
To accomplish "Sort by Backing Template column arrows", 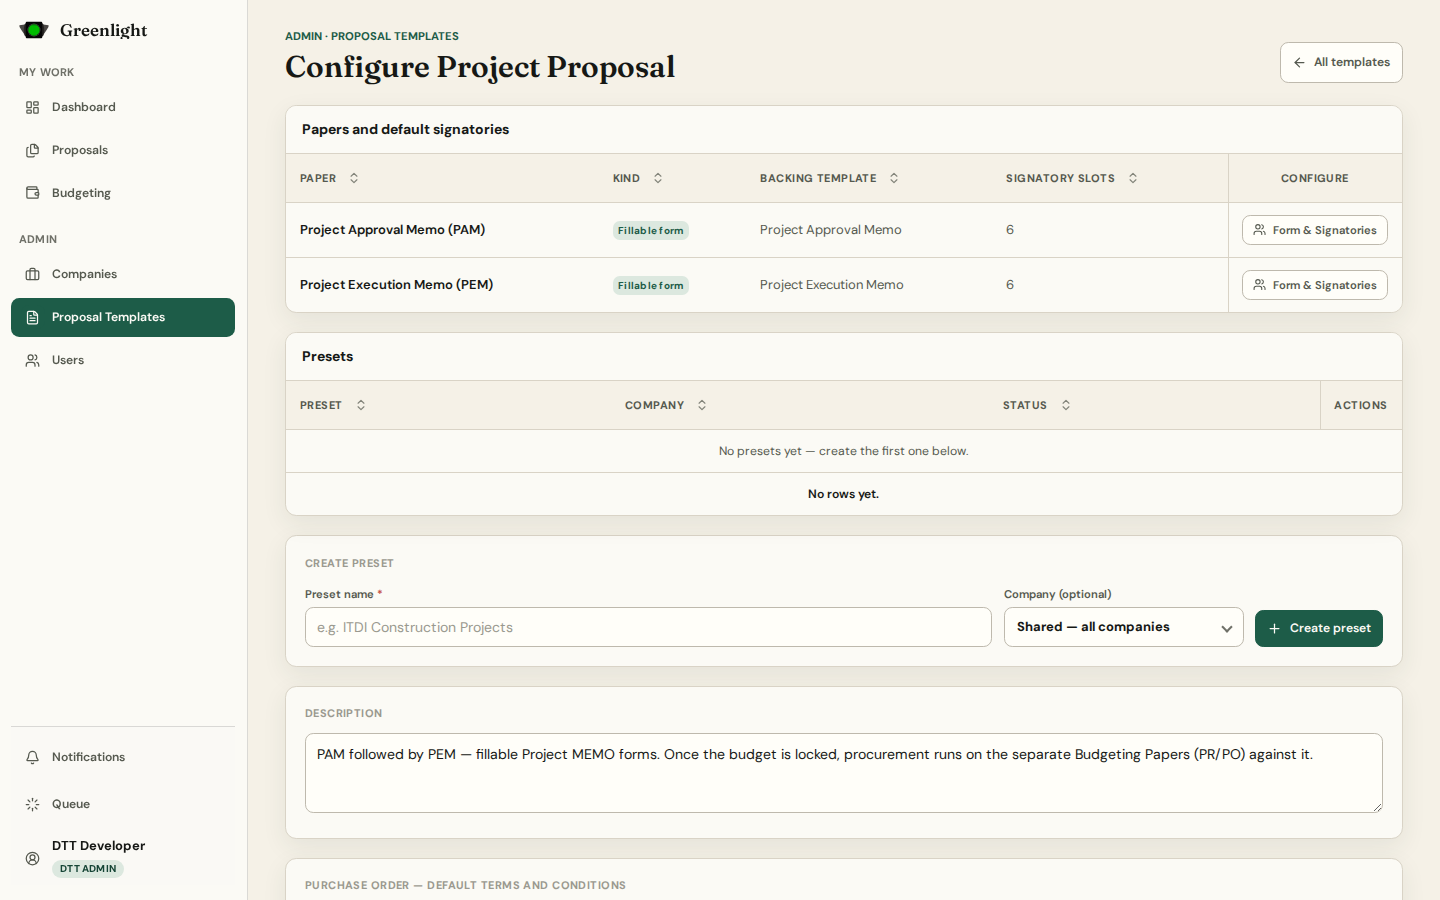I will tap(894, 178).
